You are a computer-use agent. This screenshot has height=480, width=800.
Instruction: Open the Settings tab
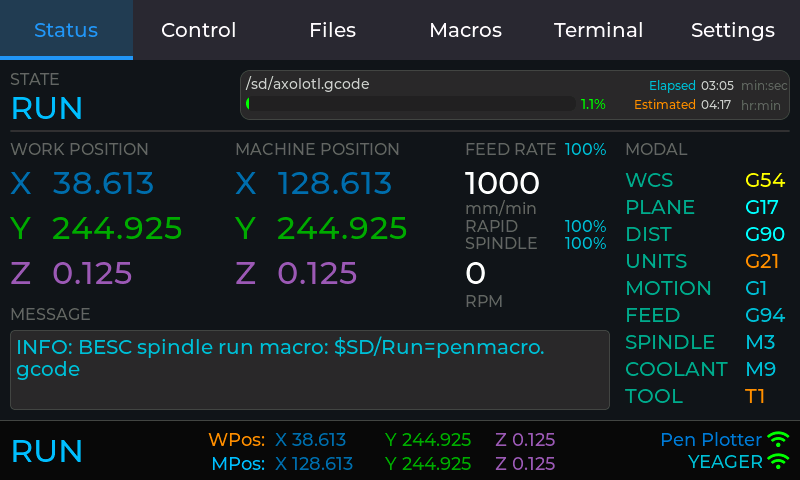coord(732,30)
